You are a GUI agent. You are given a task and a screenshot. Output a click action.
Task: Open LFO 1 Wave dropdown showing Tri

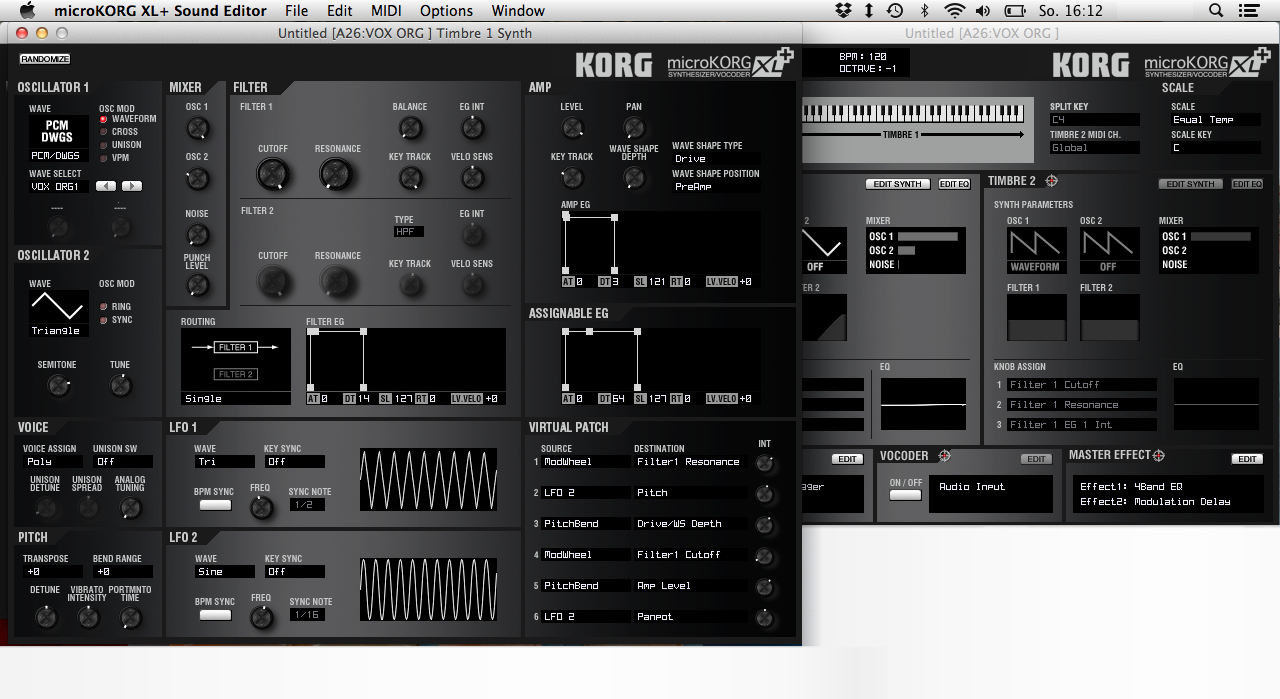pyautogui.click(x=225, y=462)
